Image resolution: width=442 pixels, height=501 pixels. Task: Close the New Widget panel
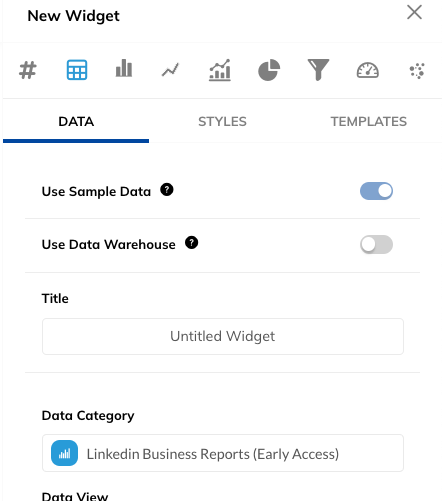pos(414,12)
